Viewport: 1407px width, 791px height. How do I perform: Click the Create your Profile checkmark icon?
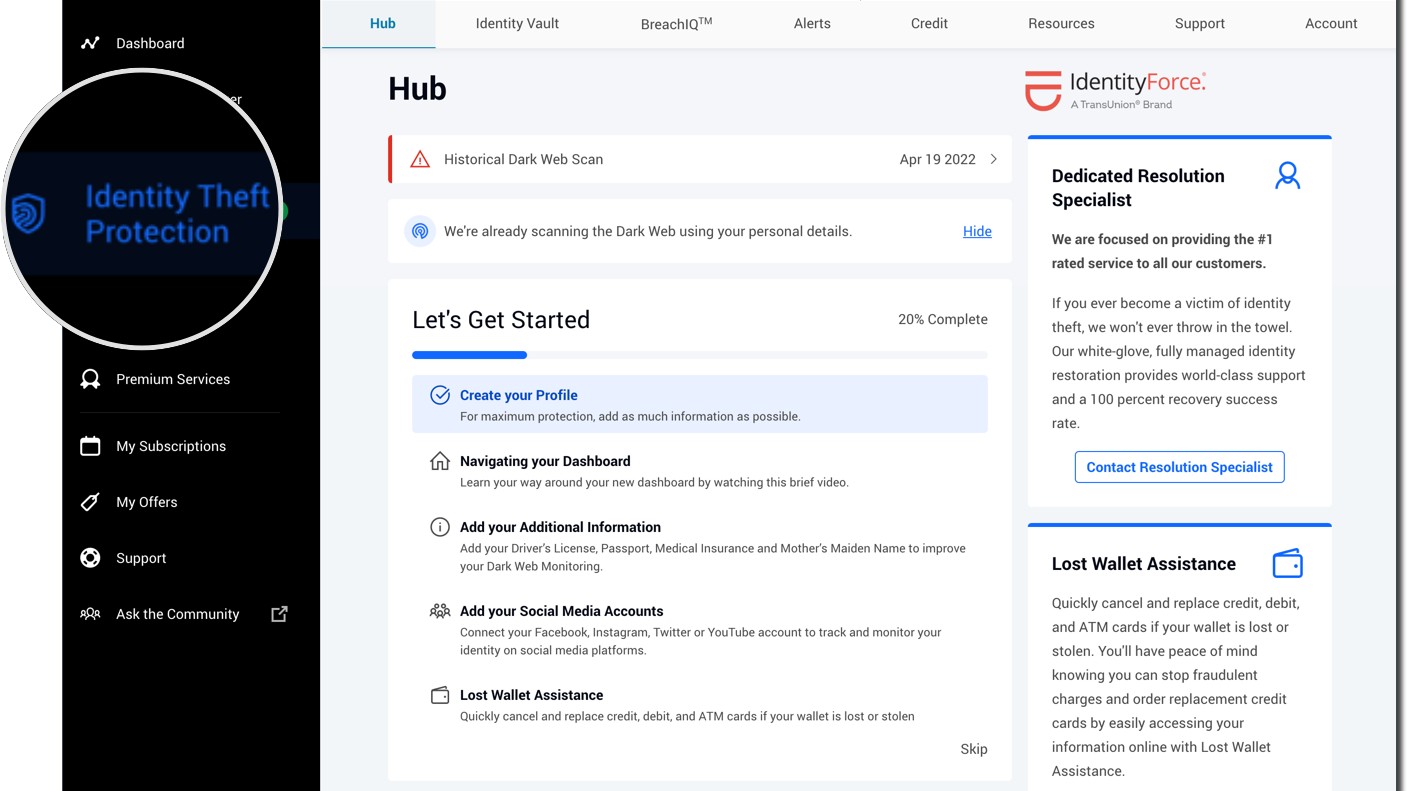[x=440, y=395]
